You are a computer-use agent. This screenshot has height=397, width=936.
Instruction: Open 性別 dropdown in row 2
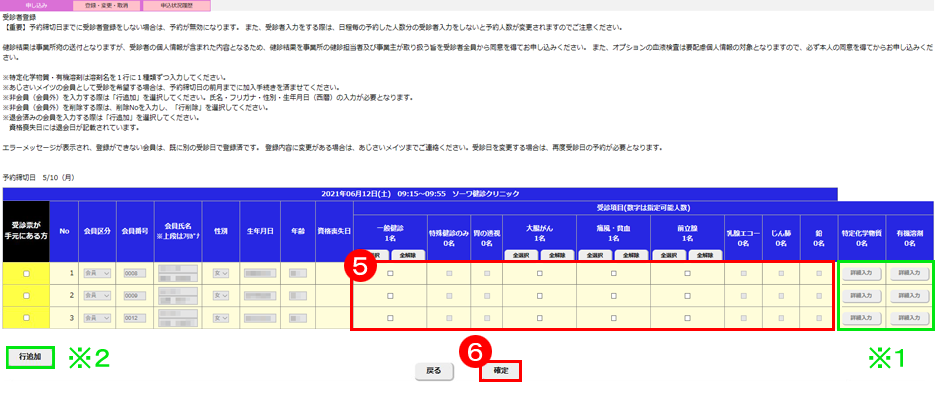pos(221,296)
